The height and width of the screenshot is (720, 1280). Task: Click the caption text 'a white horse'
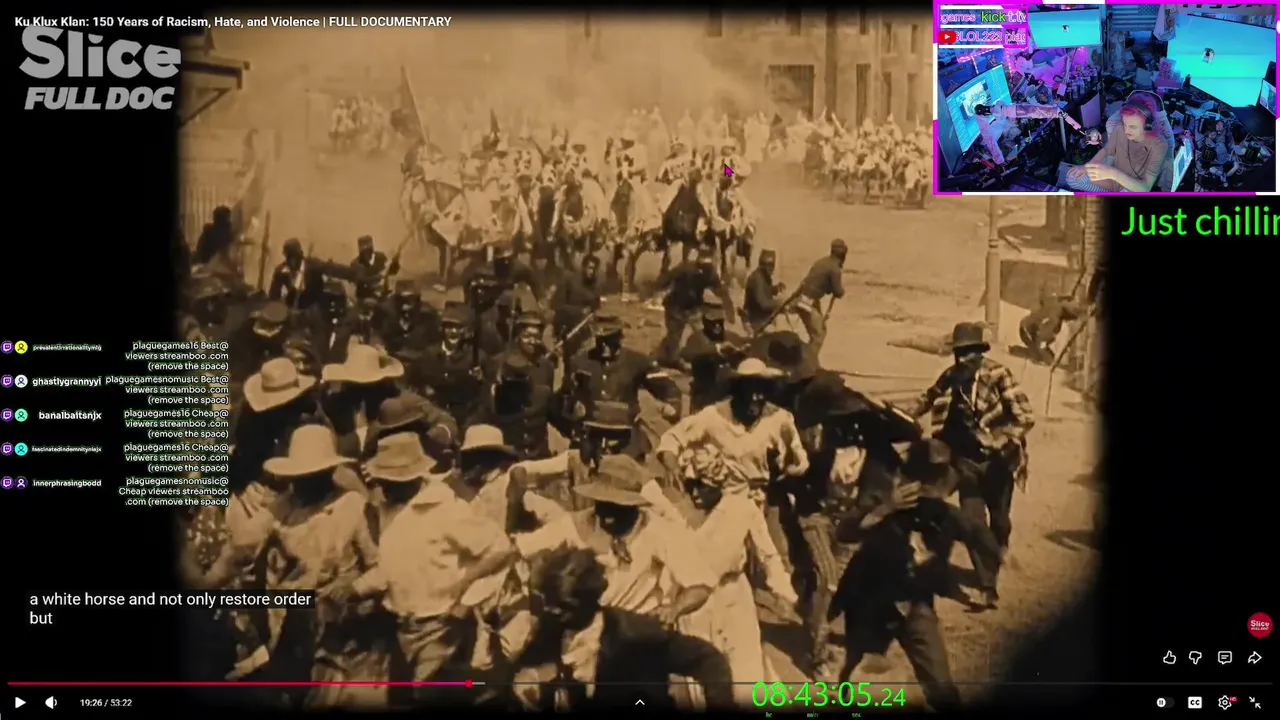(76, 599)
